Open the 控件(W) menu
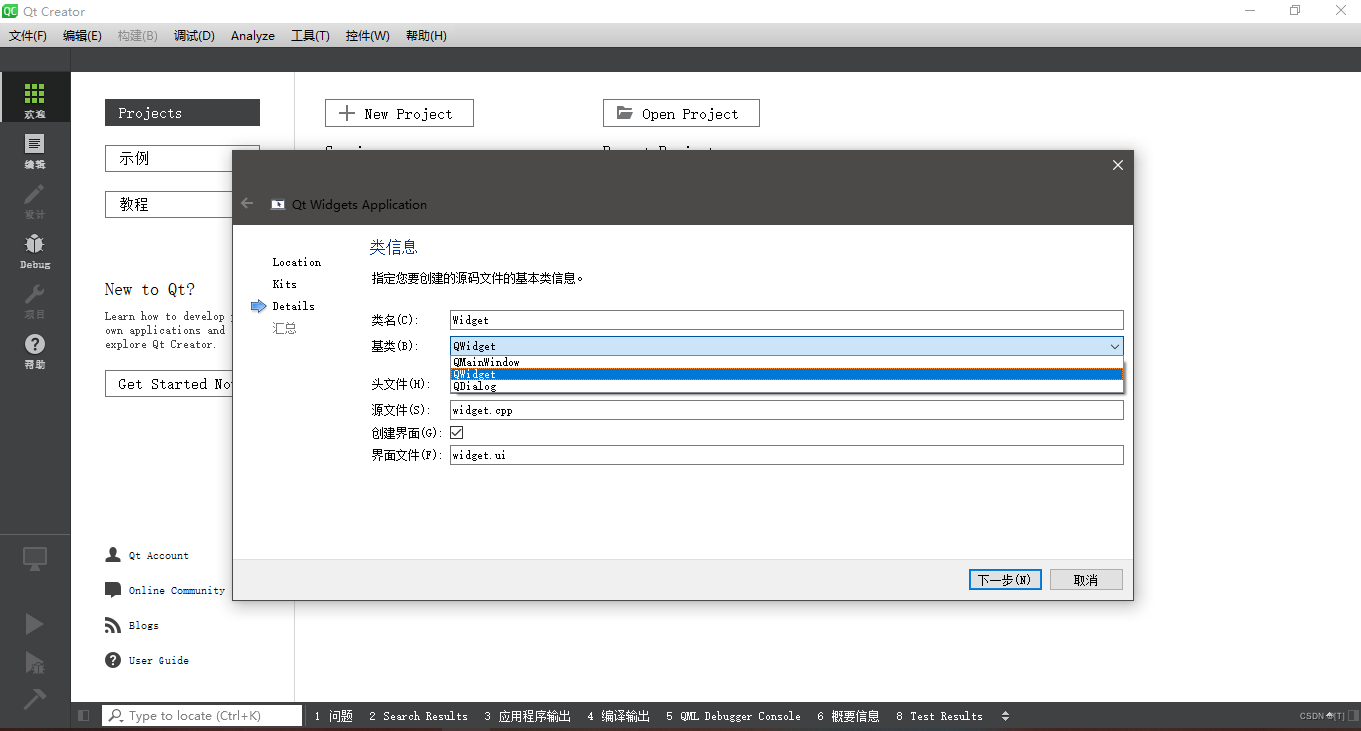Viewport: 1361px width, 731px height. click(368, 35)
